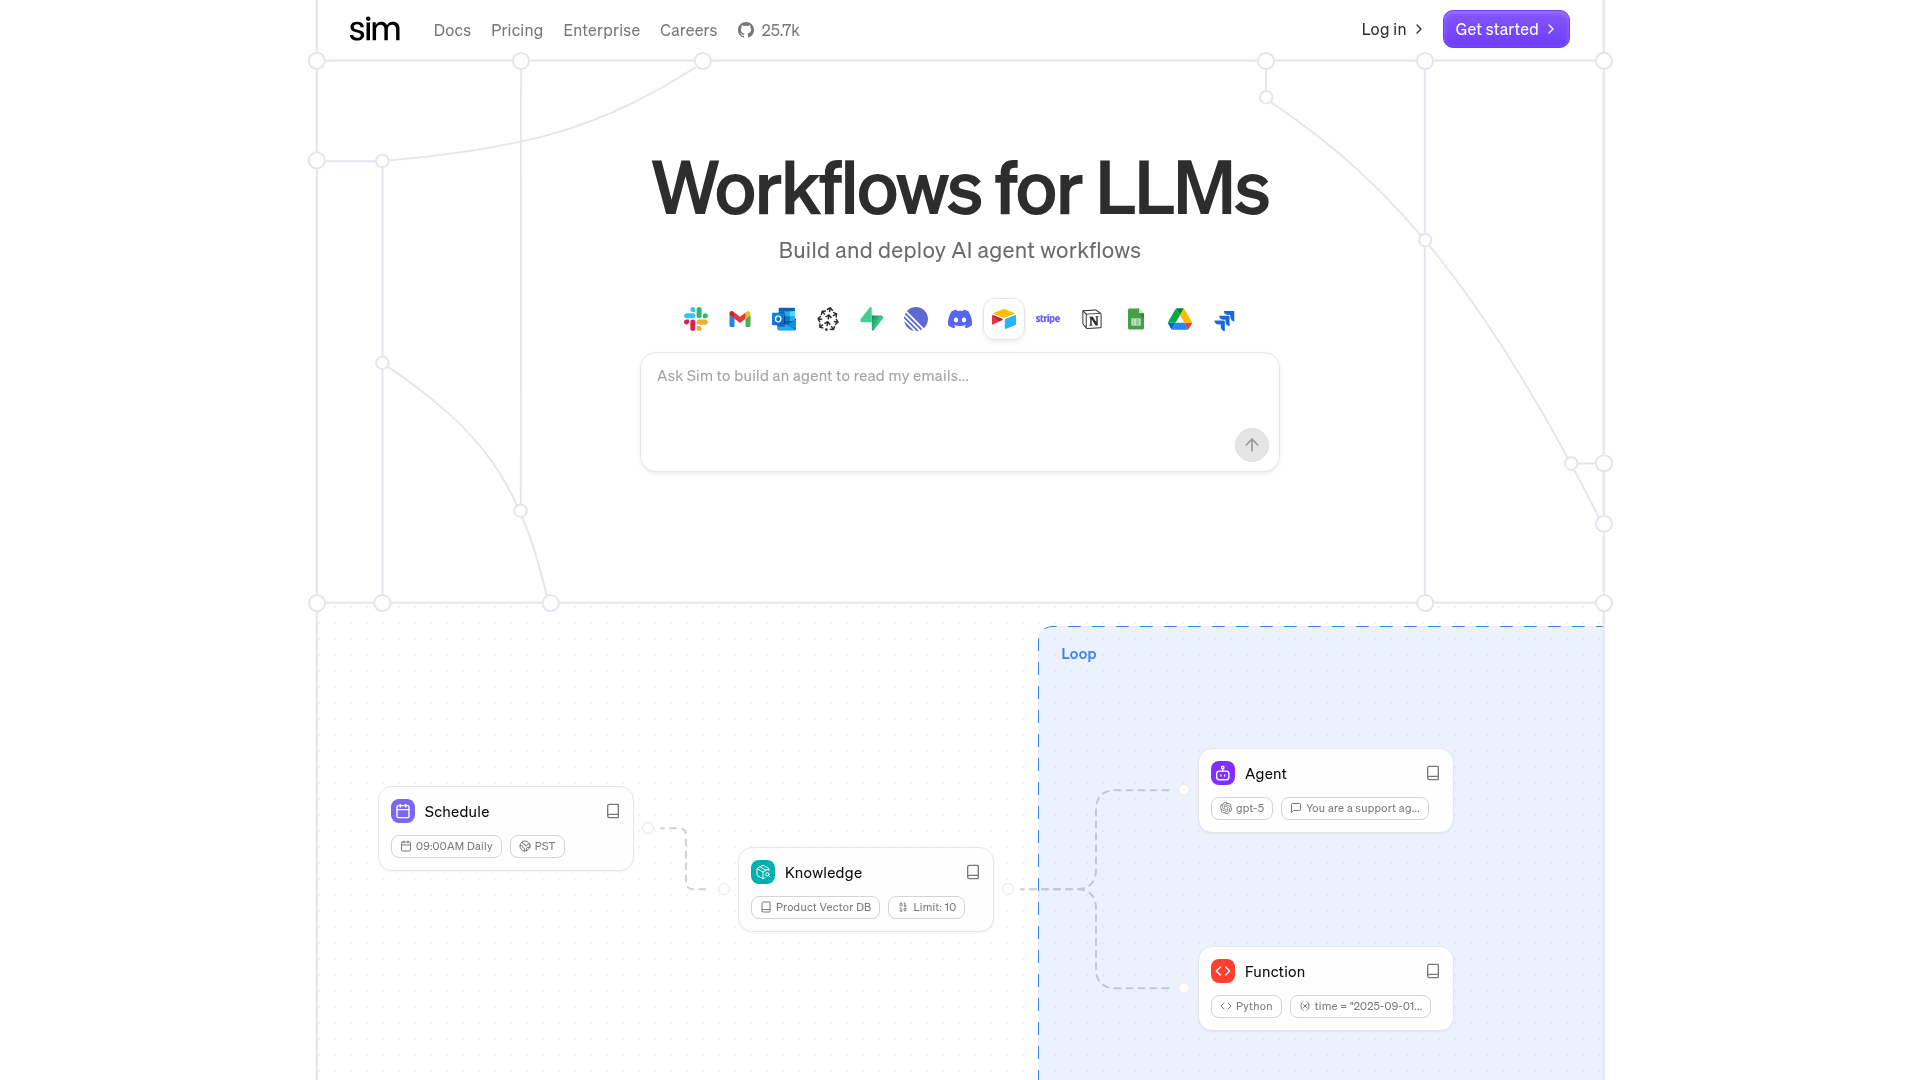Screen dimensions: 1920x1080
Task: Open the Docs page
Action: (x=452, y=30)
